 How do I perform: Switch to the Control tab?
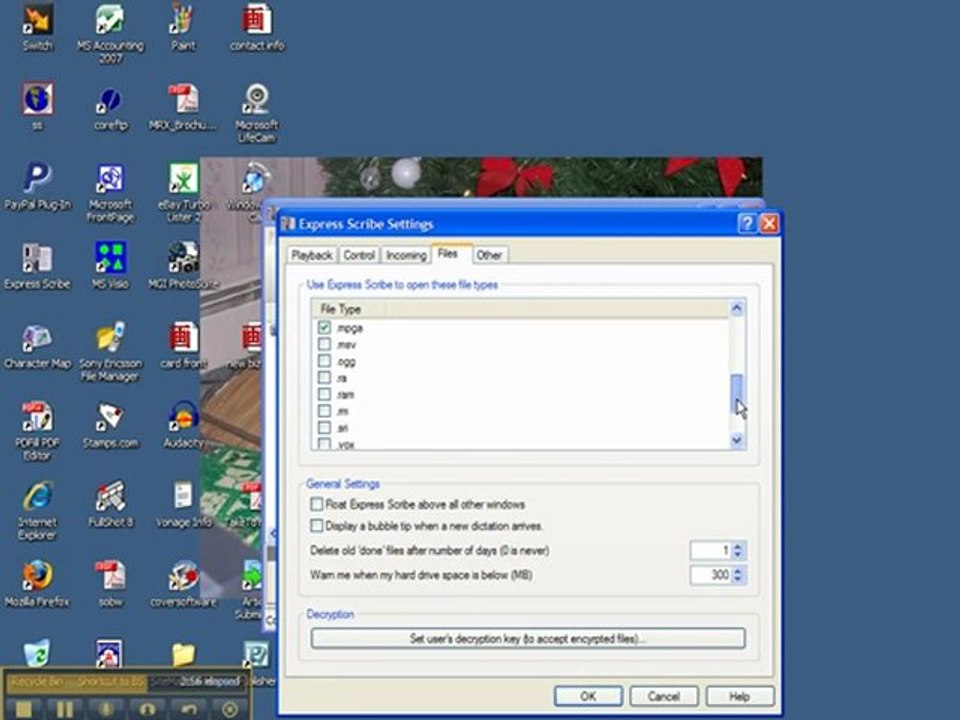tap(359, 255)
